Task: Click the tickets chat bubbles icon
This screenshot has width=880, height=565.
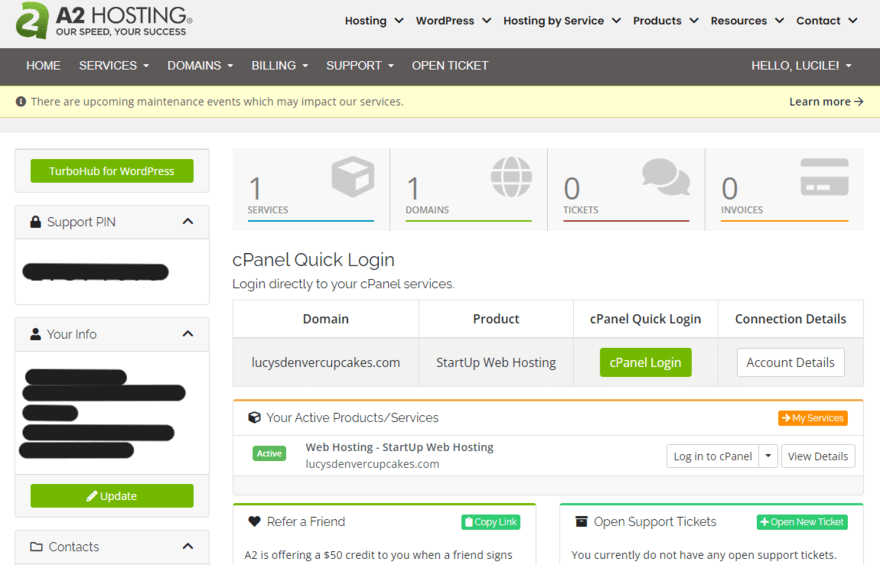Action: click(x=666, y=177)
